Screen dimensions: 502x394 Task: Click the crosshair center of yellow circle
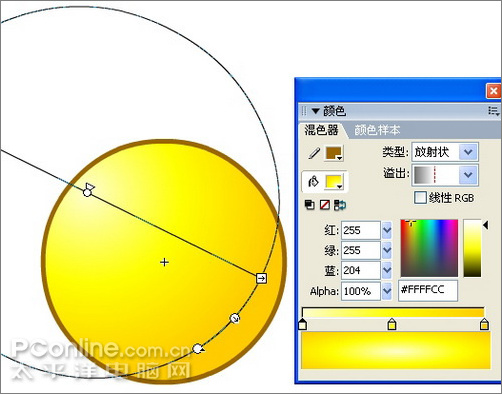pos(164,262)
